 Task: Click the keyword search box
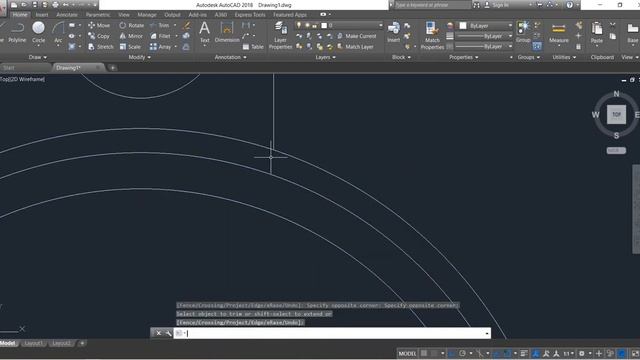point(433,5)
